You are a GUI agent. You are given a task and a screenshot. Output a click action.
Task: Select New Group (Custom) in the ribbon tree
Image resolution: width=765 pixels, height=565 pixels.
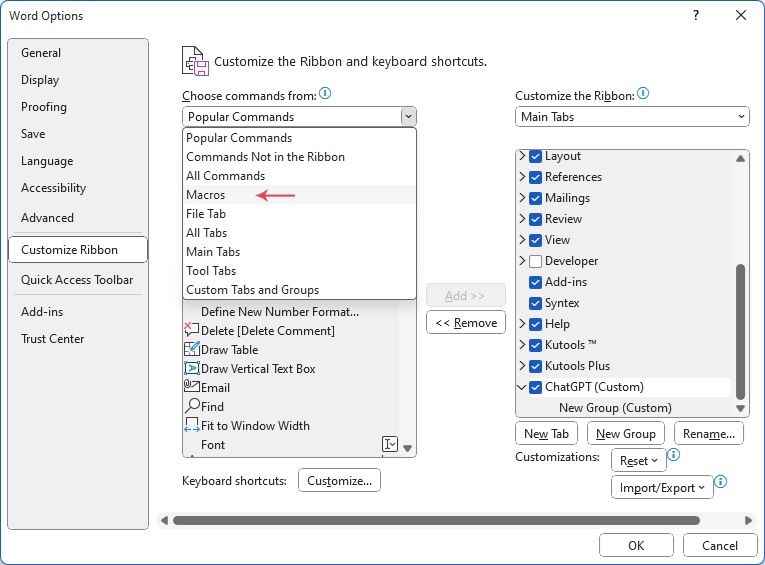[615, 408]
